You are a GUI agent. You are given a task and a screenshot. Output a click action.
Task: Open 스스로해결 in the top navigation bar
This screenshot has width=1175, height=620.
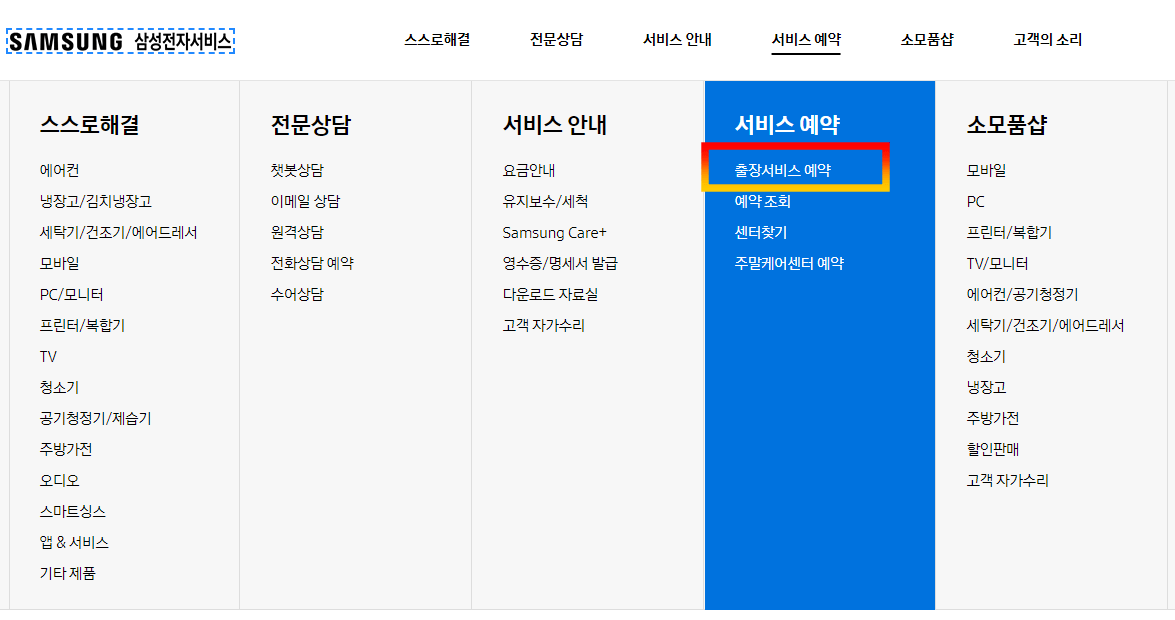point(437,40)
